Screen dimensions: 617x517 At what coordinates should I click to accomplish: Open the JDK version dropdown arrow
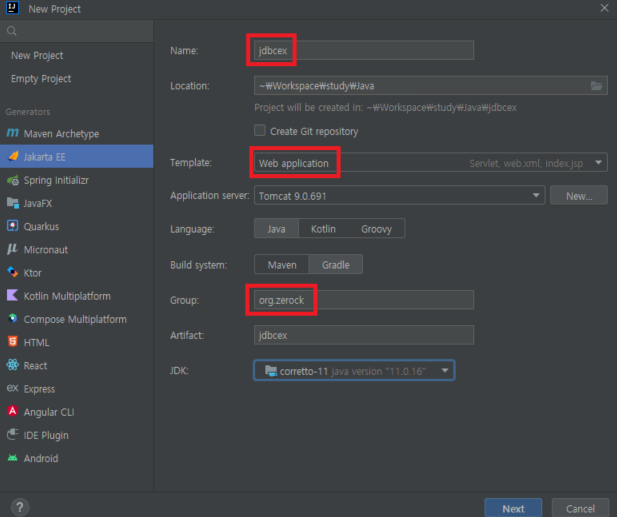(x=445, y=370)
